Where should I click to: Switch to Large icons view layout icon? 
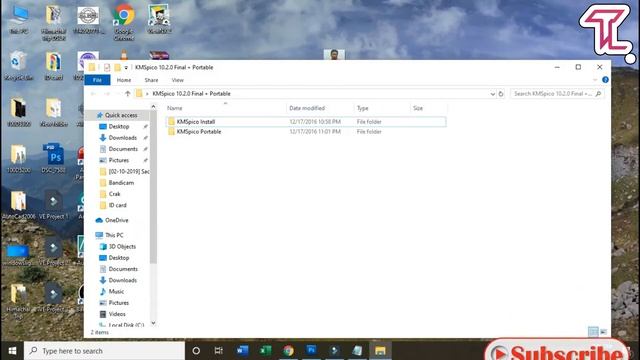click(604, 331)
